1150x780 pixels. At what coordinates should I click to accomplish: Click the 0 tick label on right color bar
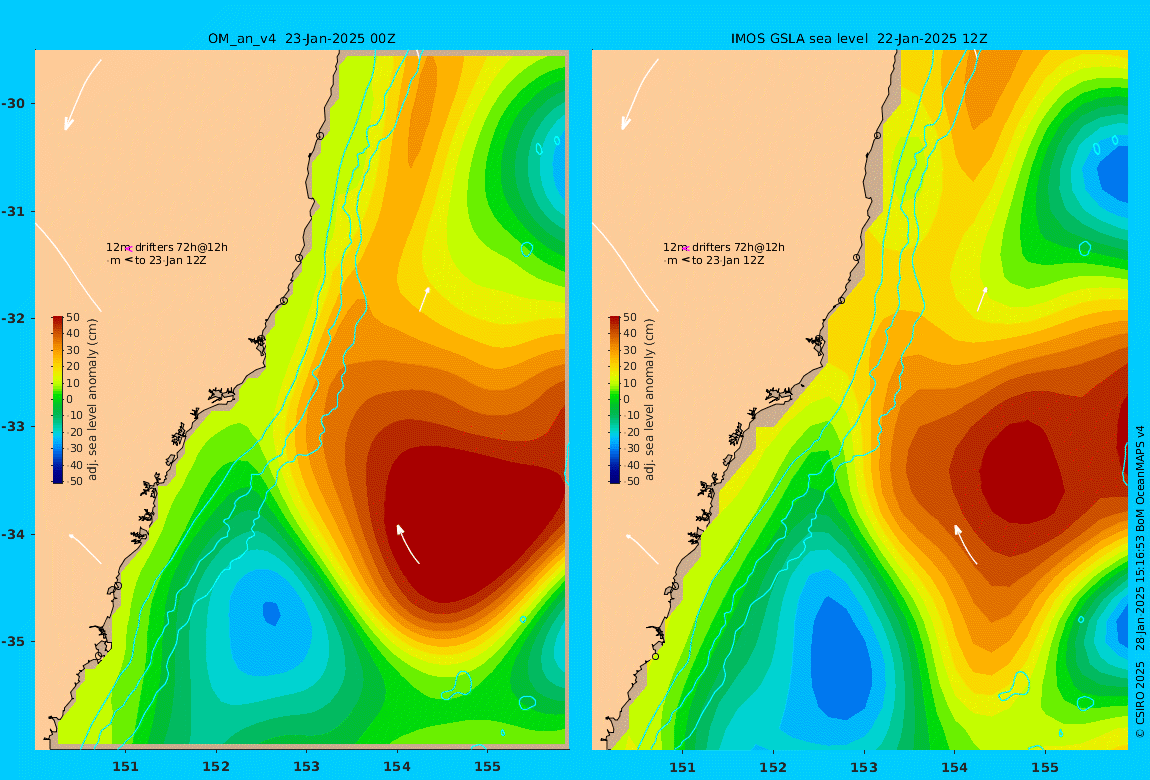(626, 400)
